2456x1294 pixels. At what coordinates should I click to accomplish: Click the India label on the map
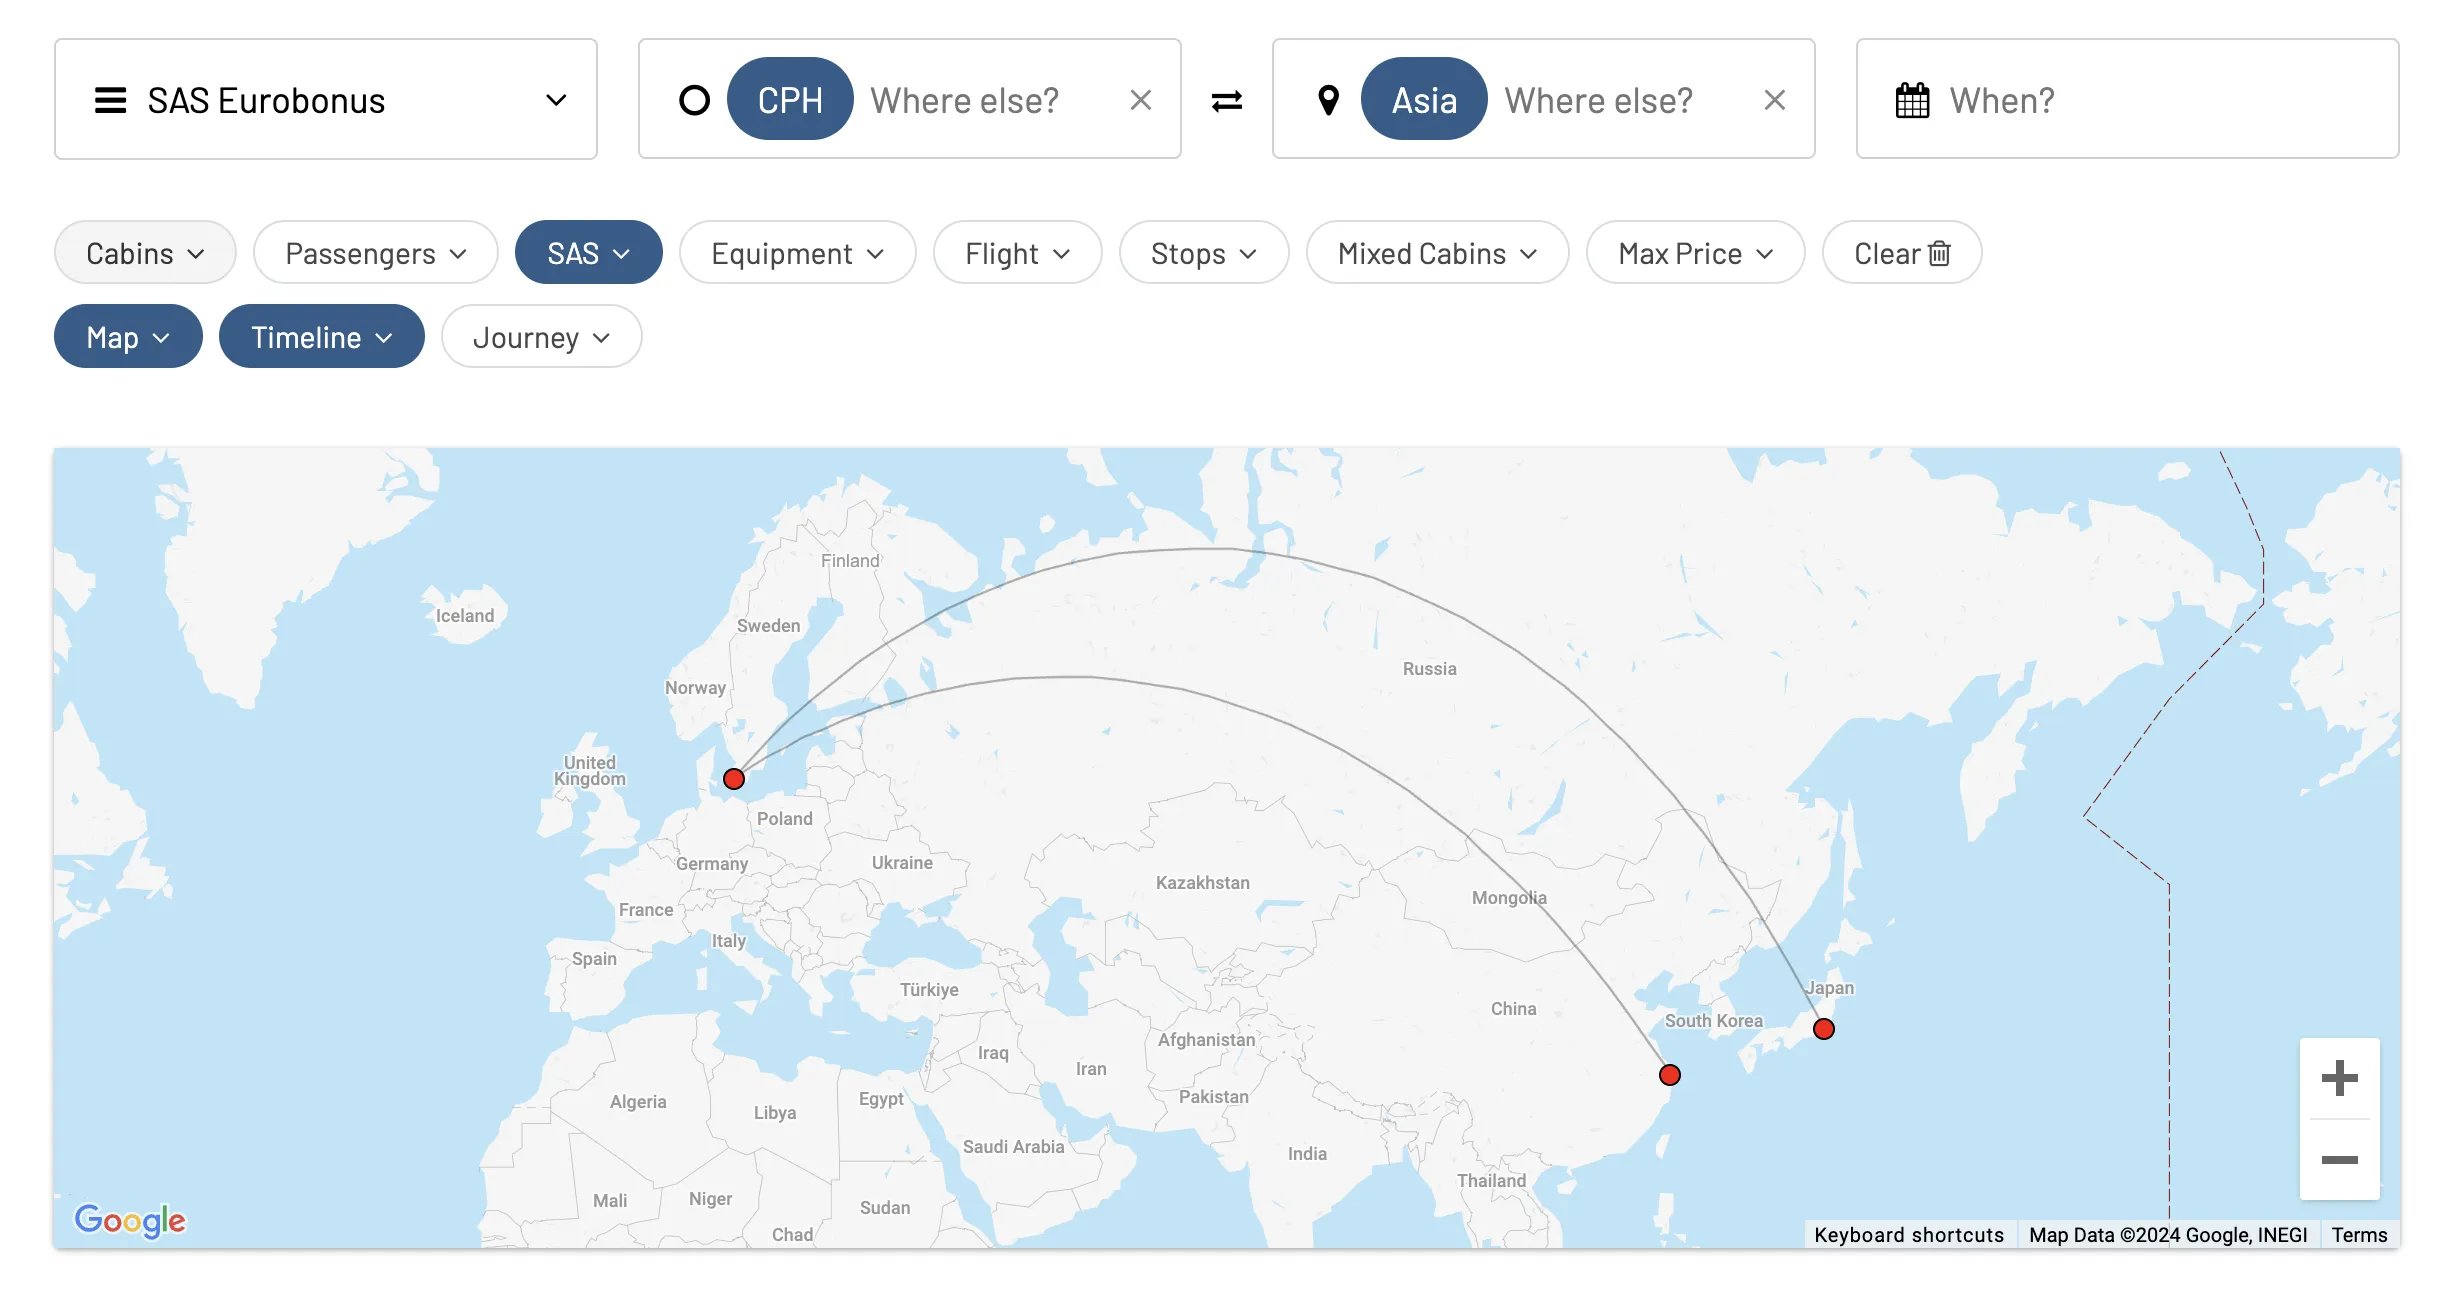[x=1307, y=1153]
